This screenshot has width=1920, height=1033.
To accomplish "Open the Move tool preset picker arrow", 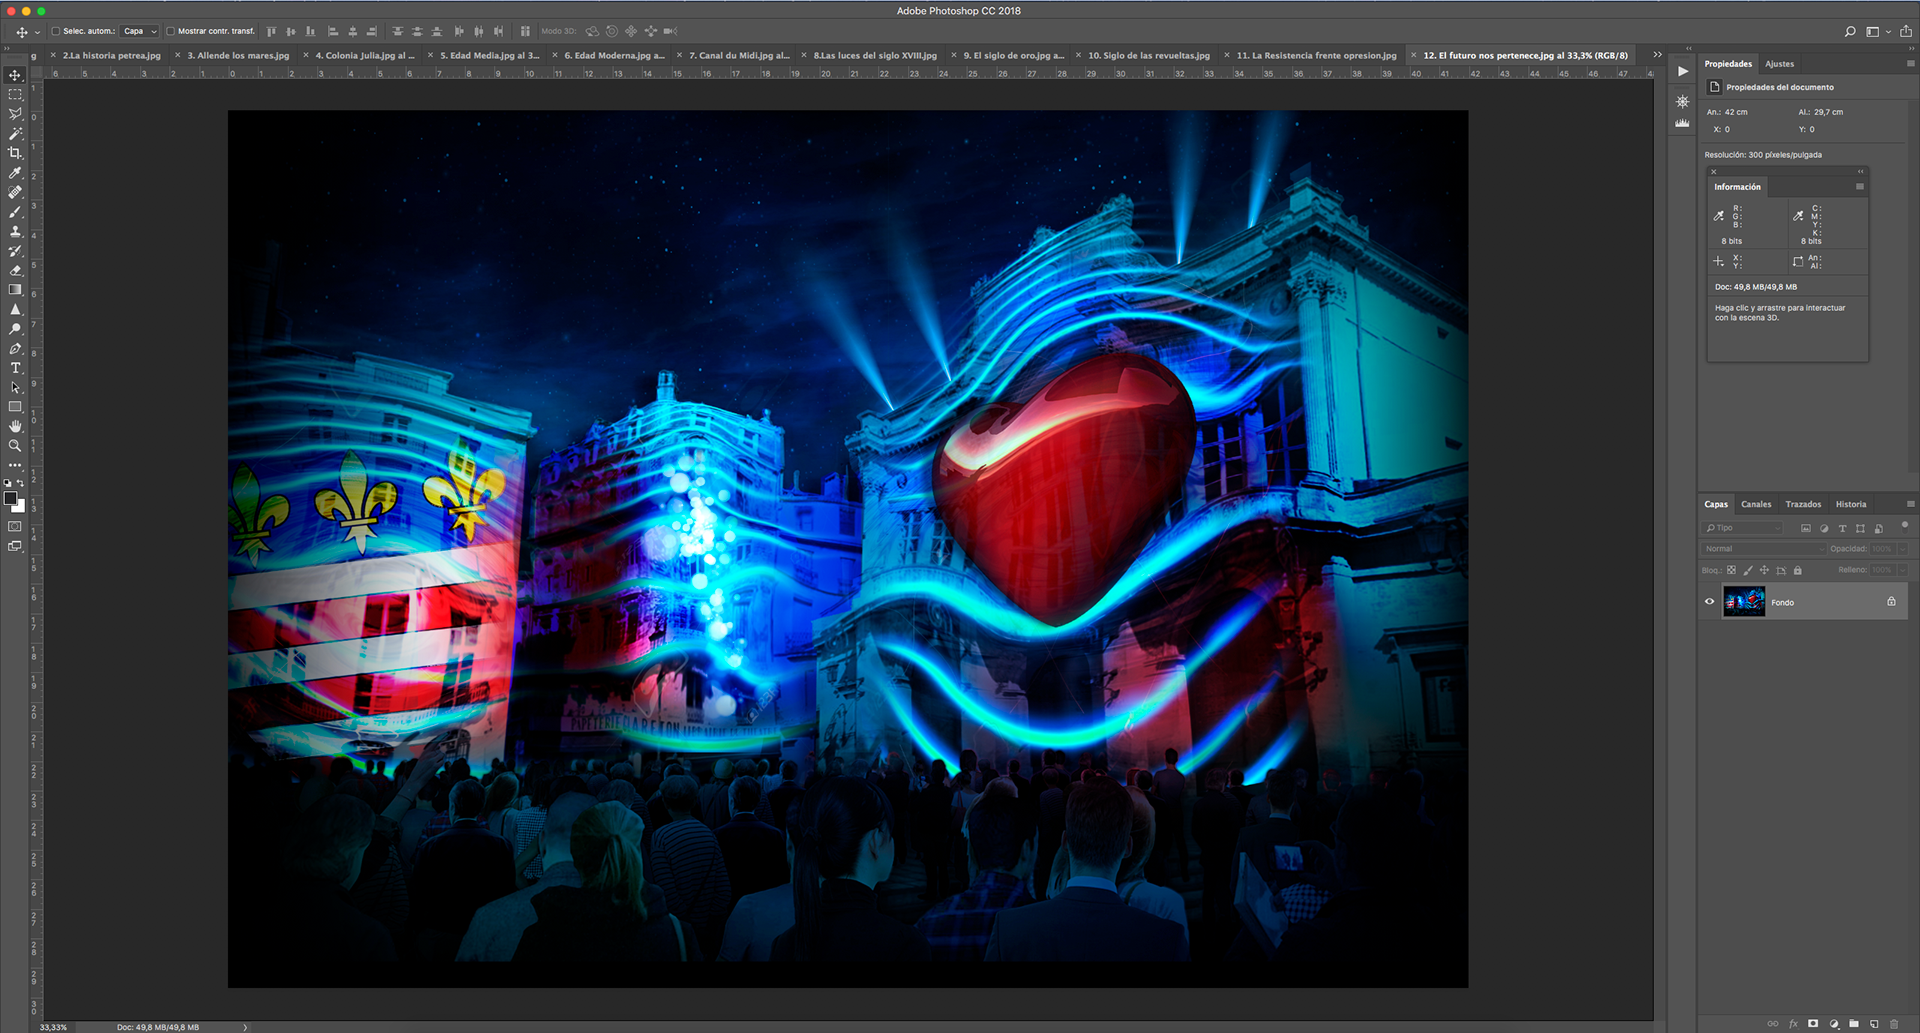I will click(x=38, y=32).
